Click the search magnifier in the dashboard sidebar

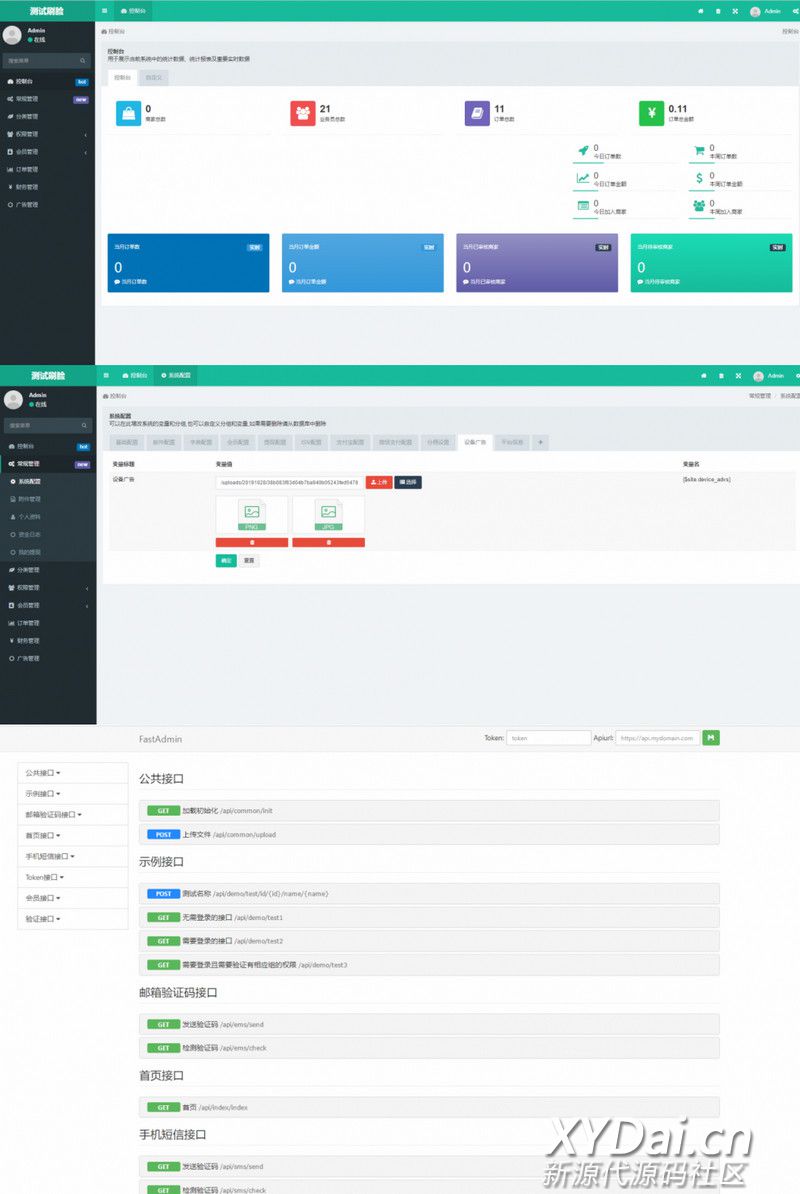tap(83, 60)
